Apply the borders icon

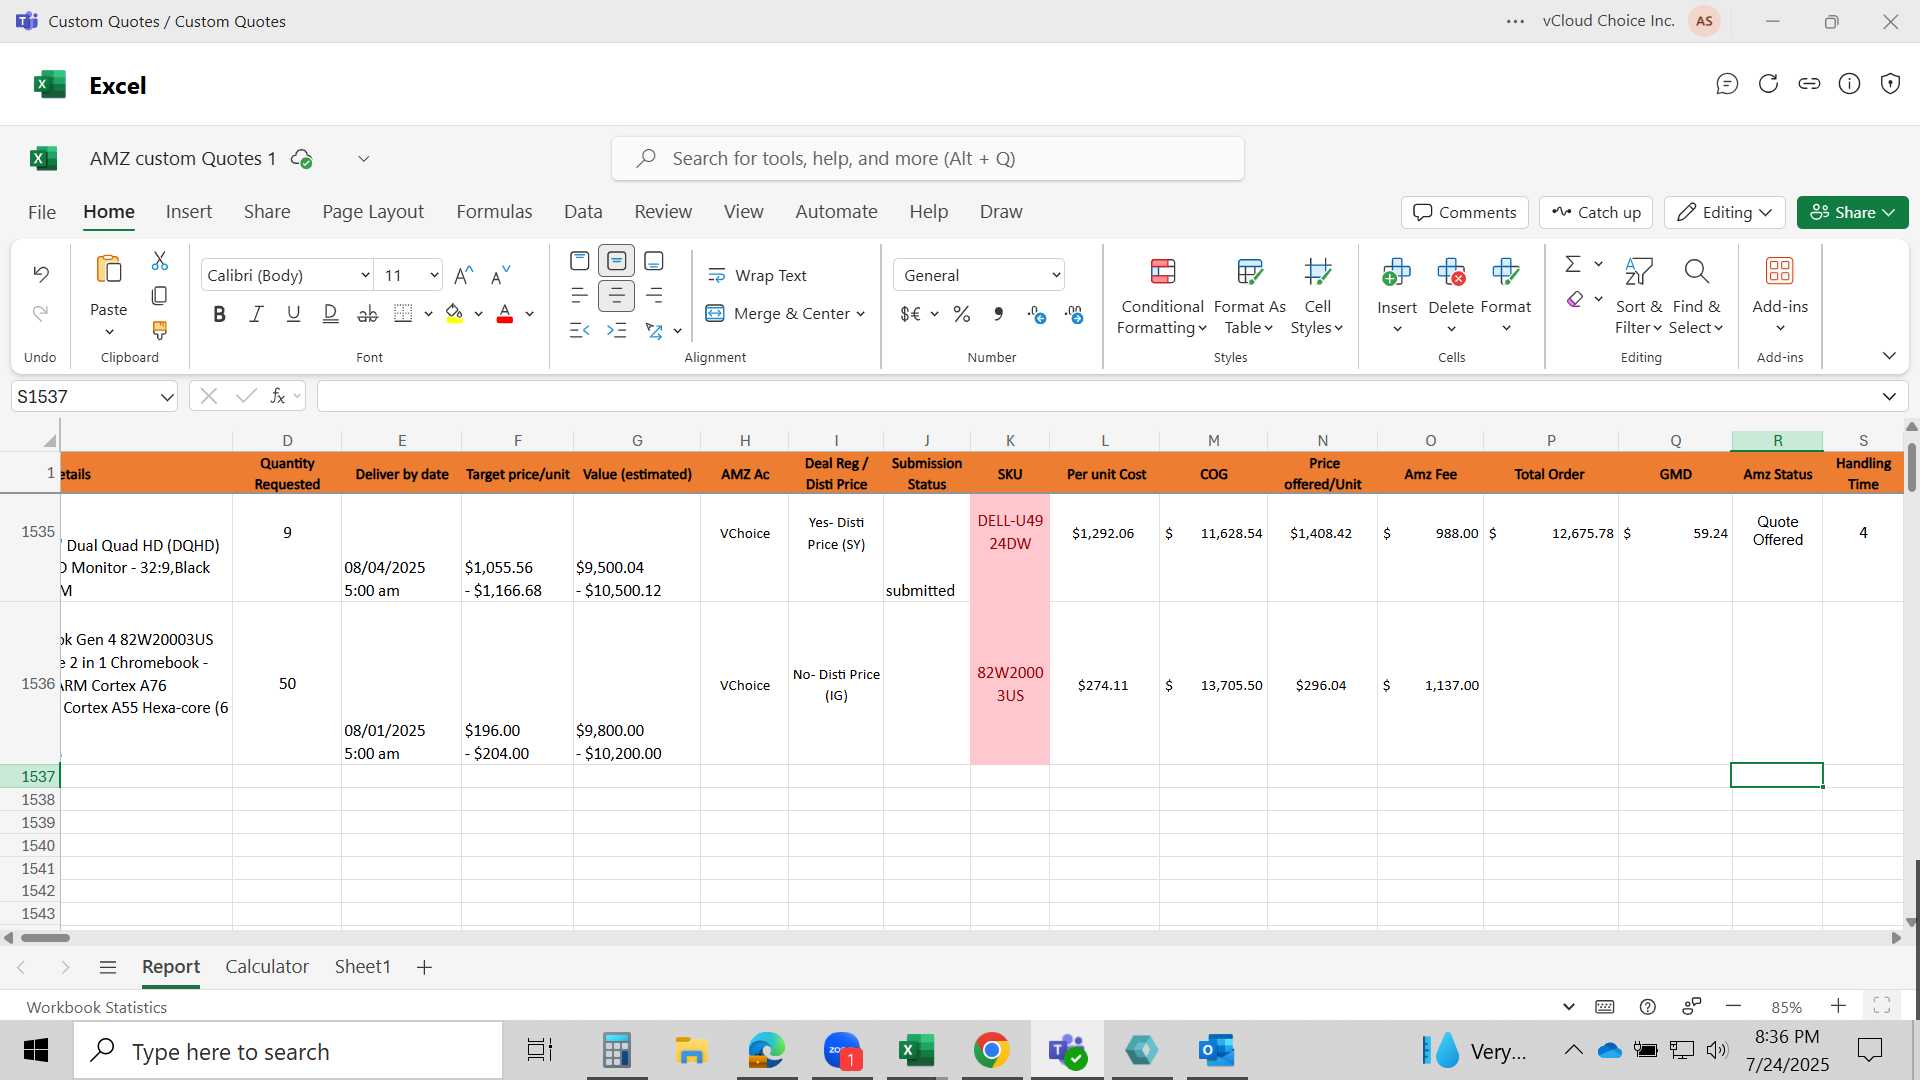tap(404, 314)
